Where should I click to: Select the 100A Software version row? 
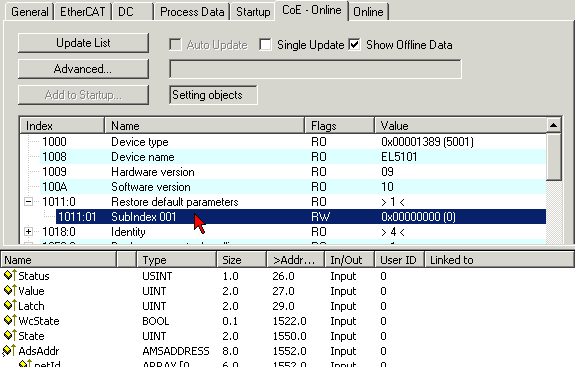pyautogui.click(x=293, y=187)
